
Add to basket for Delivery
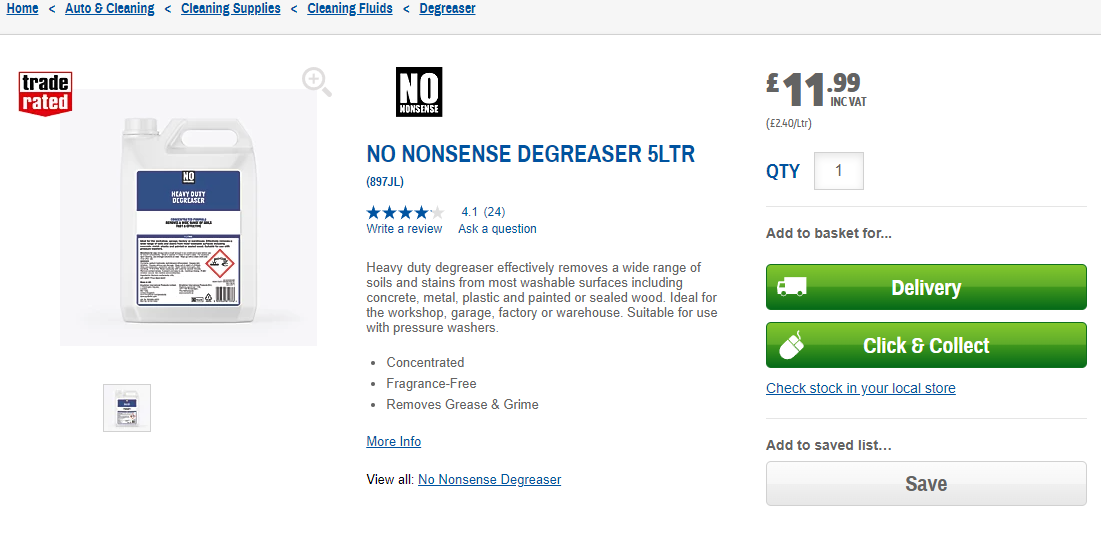(926, 287)
